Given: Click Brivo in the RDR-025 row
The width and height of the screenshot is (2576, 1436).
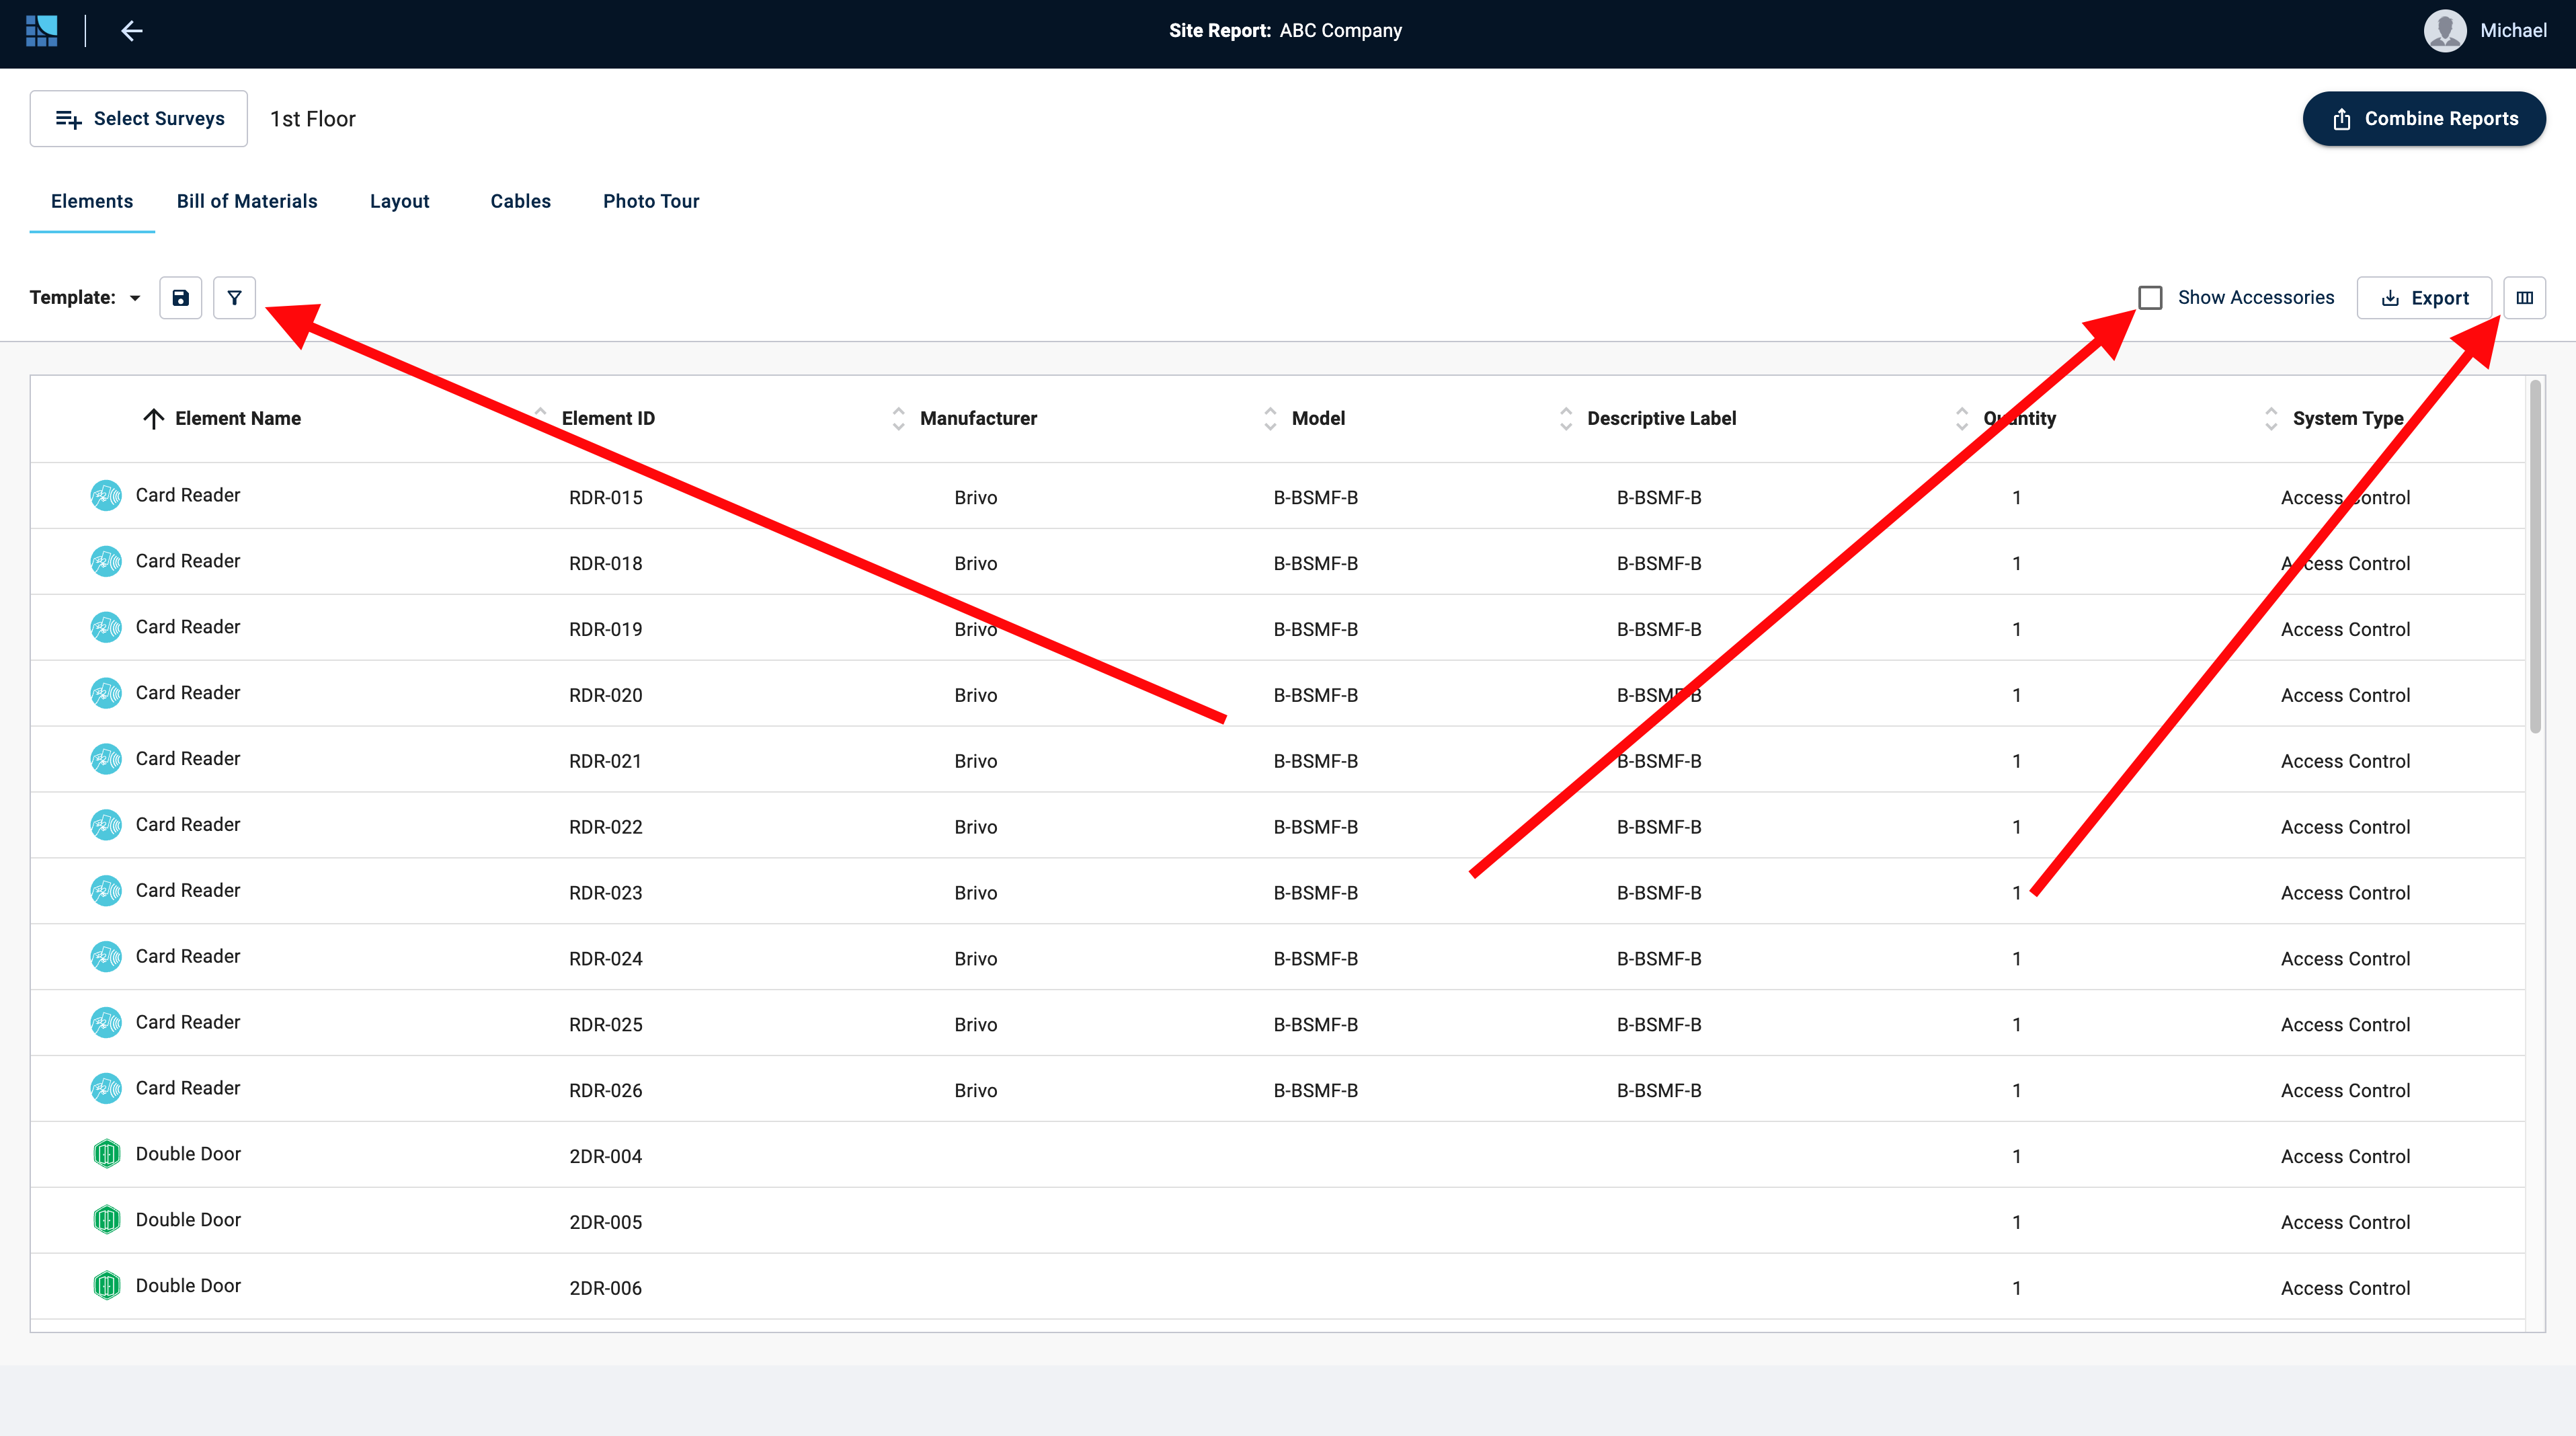Looking at the screenshot, I should coord(975,1024).
